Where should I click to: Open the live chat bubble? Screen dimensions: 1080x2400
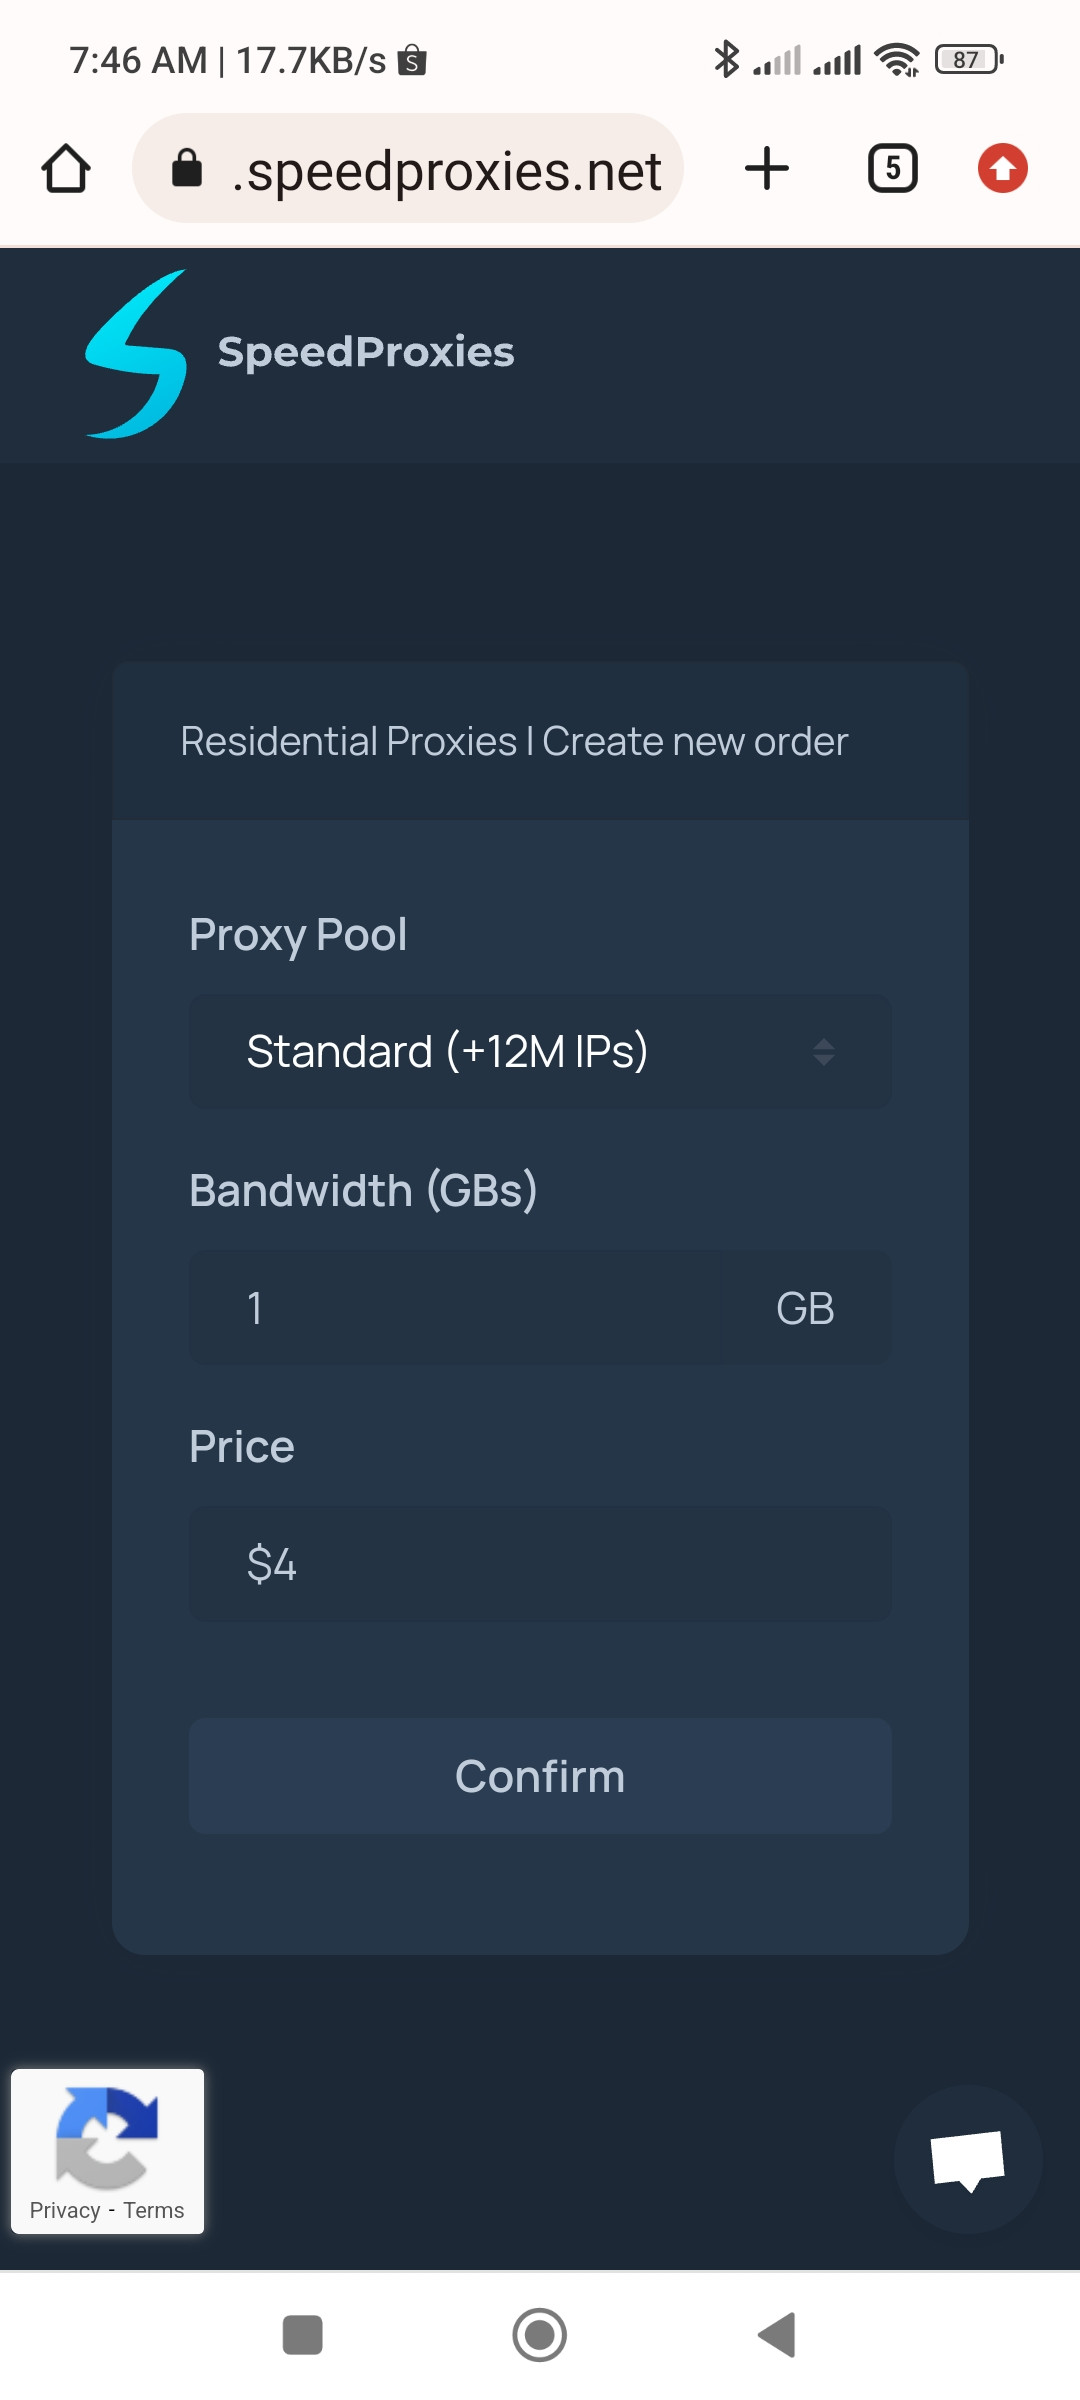coord(967,2159)
